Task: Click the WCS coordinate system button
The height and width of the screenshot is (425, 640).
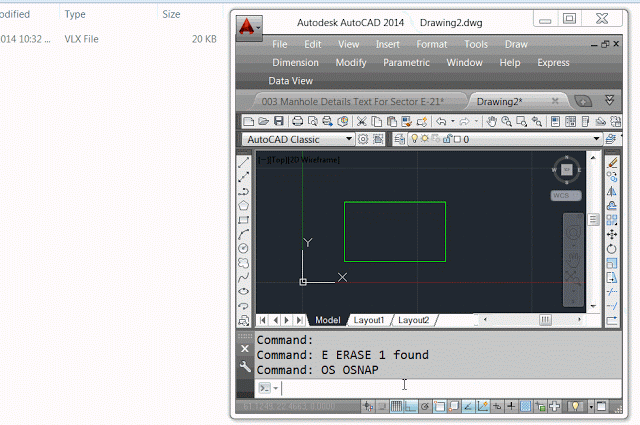Action: pos(565,196)
